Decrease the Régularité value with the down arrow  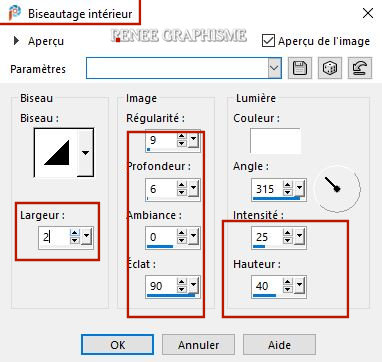pos(182,143)
